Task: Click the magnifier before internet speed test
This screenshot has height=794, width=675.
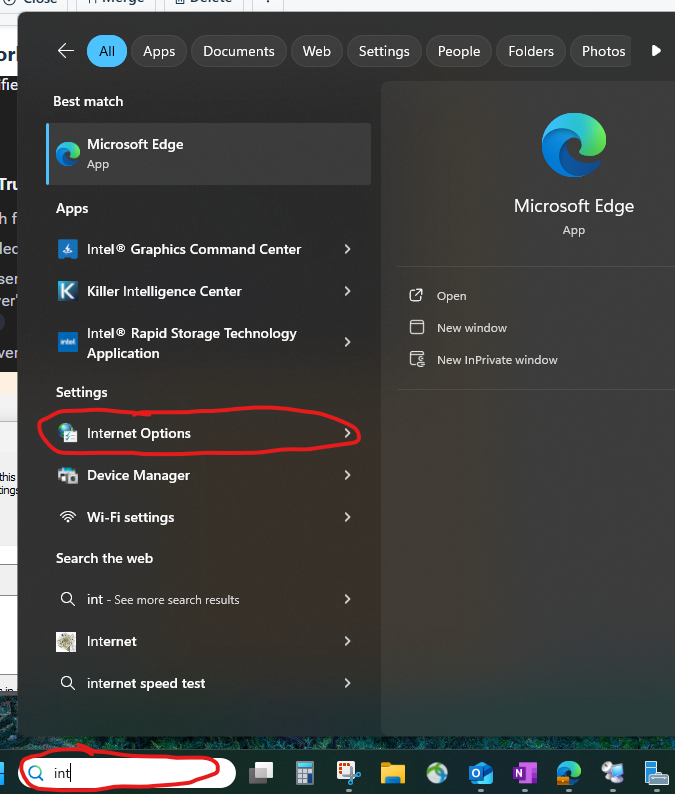Action: (x=67, y=683)
